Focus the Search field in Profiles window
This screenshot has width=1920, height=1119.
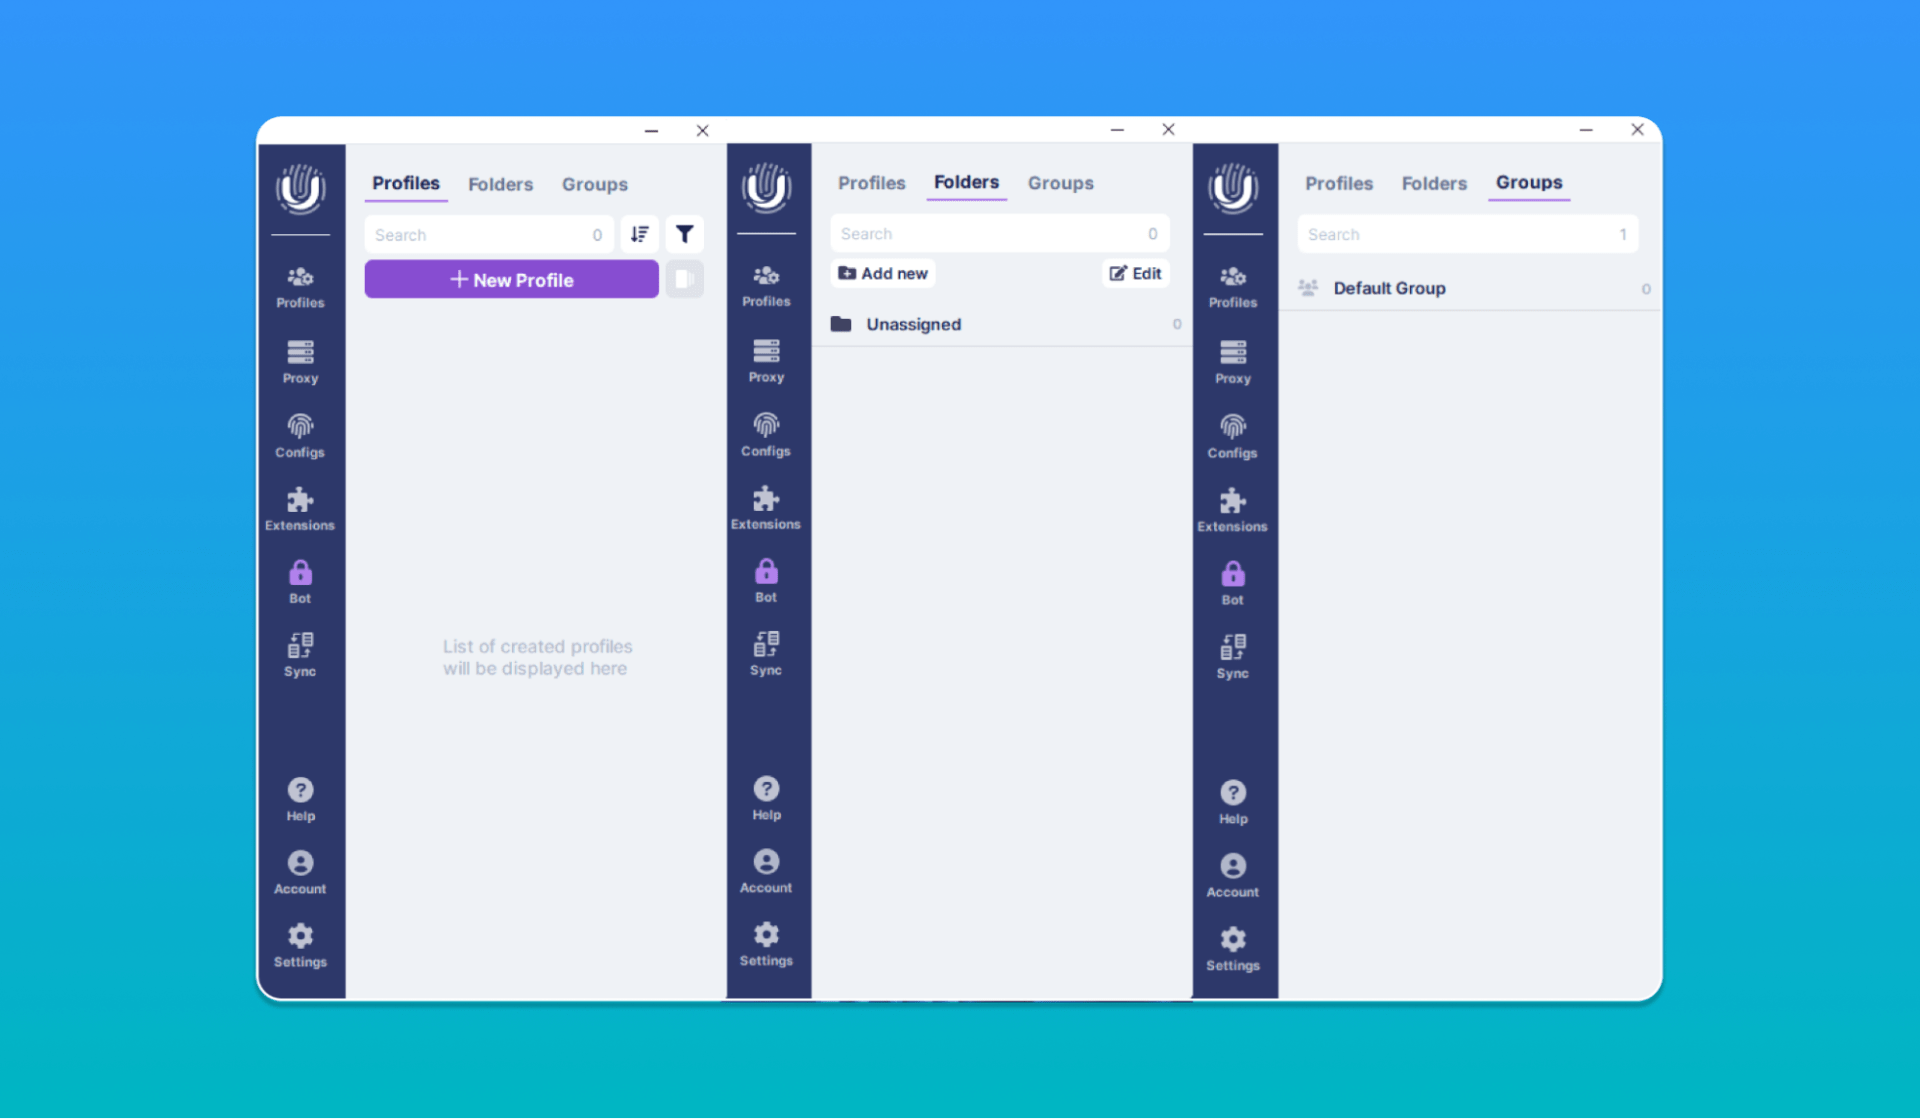[x=488, y=234]
